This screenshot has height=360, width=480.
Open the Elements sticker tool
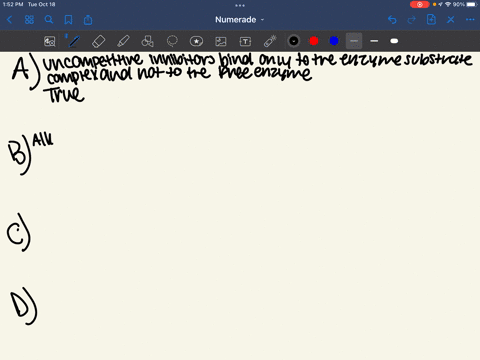pos(196,41)
